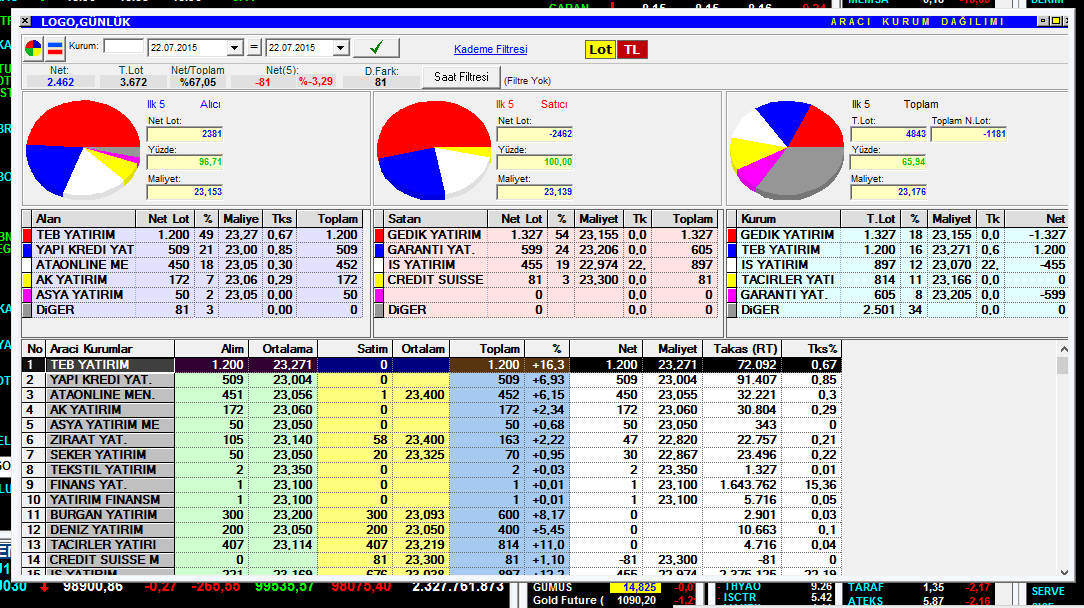Open the start date dropdown
Image resolution: width=1084 pixels, height=608 pixels.
coord(235,48)
